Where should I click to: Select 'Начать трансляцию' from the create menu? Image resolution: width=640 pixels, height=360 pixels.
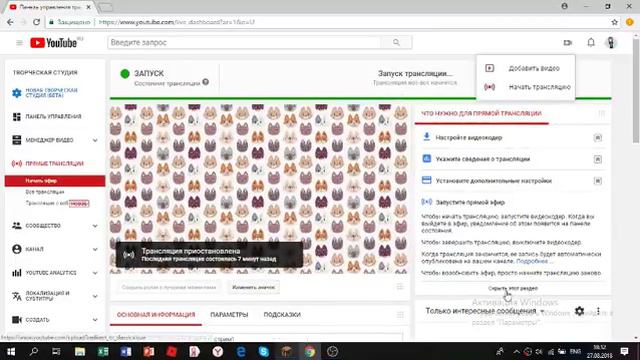click(x=526, y=87)
